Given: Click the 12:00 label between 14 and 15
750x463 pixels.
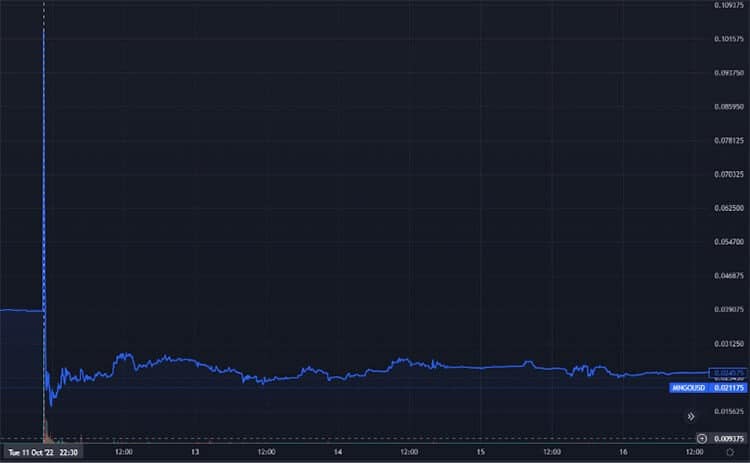Looking at the screenshot, I should tap(409, 452).
